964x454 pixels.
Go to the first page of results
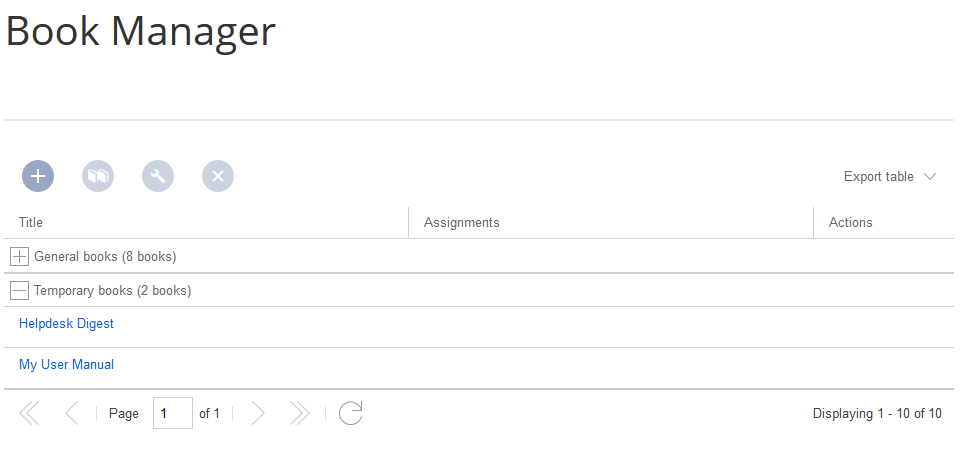point(29,413)
